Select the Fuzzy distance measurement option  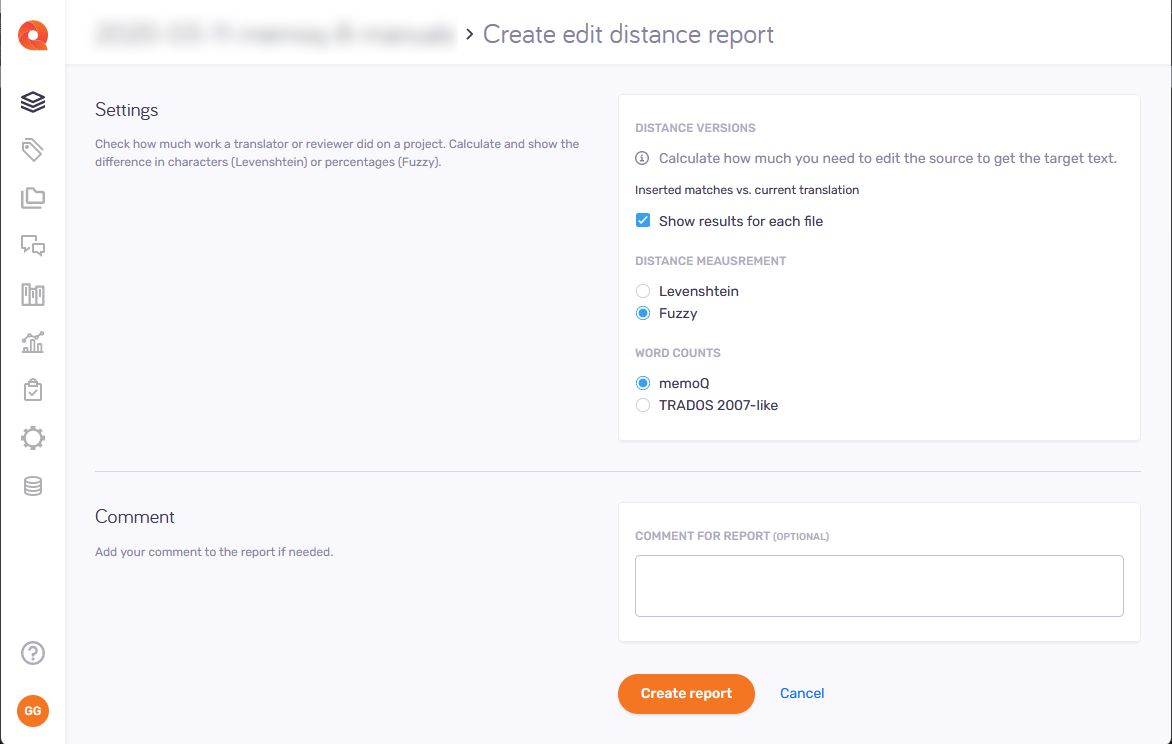[643, 313]
